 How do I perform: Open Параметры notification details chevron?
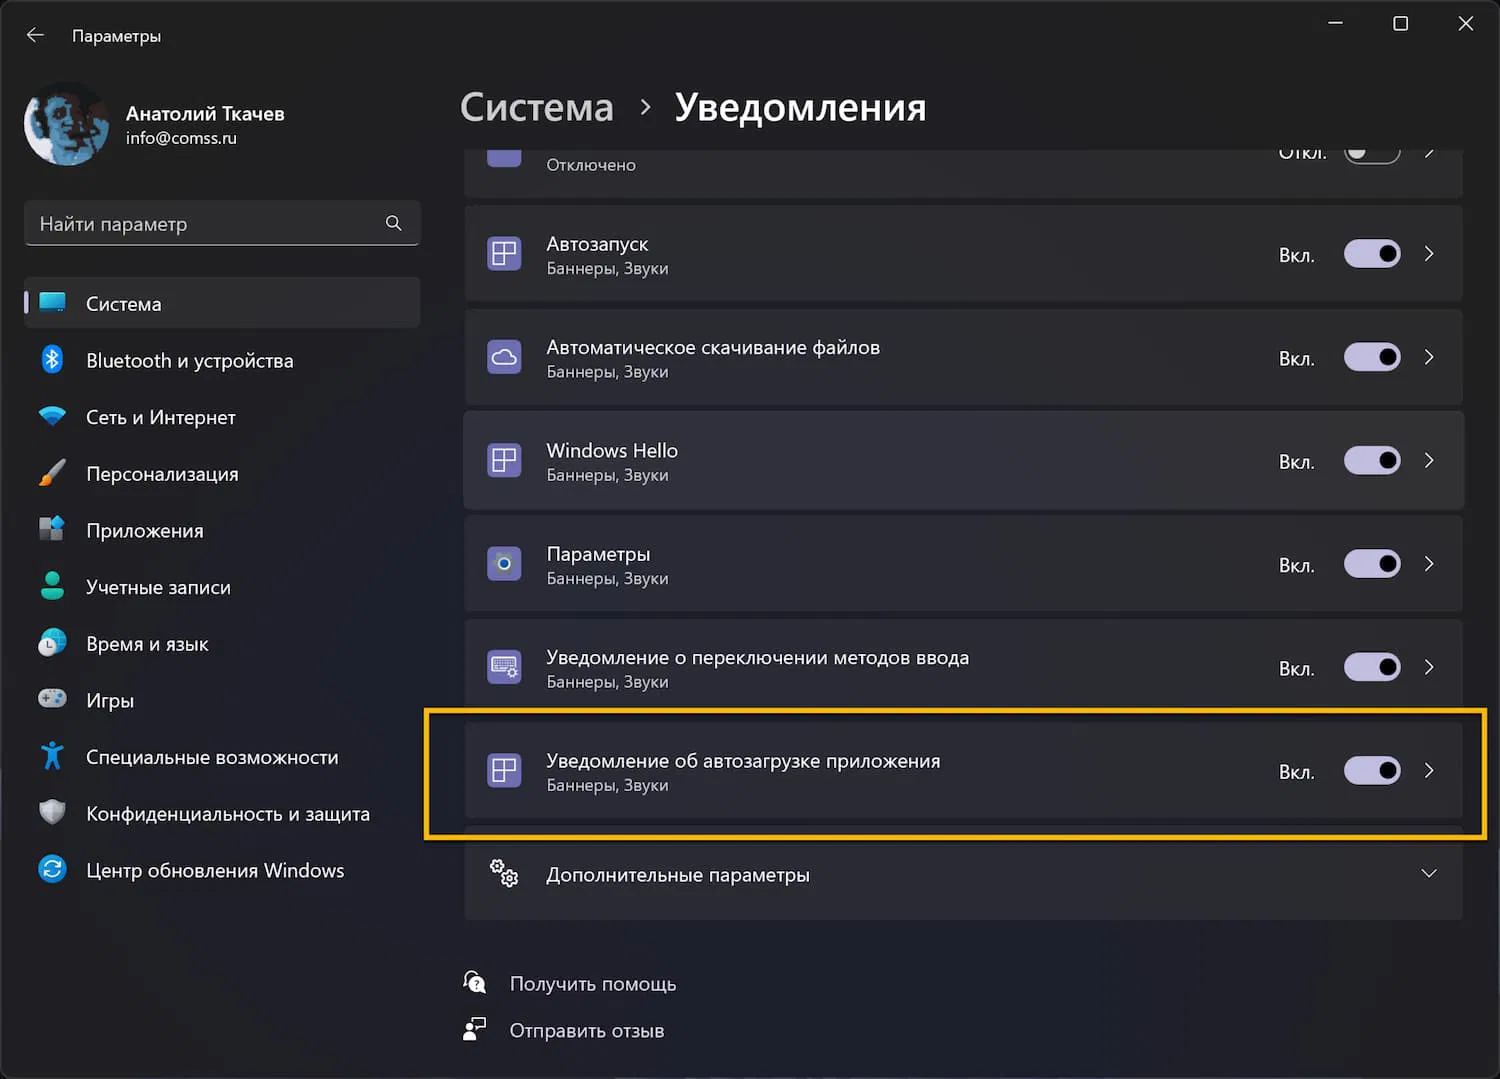[1429, 564]
